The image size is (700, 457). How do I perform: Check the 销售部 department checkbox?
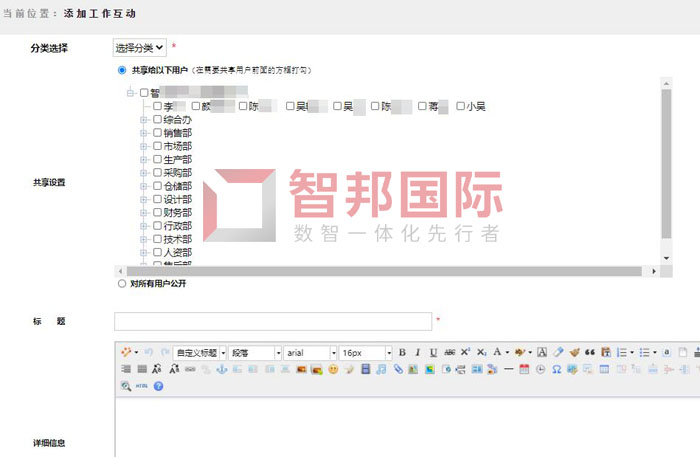(157, 133)
